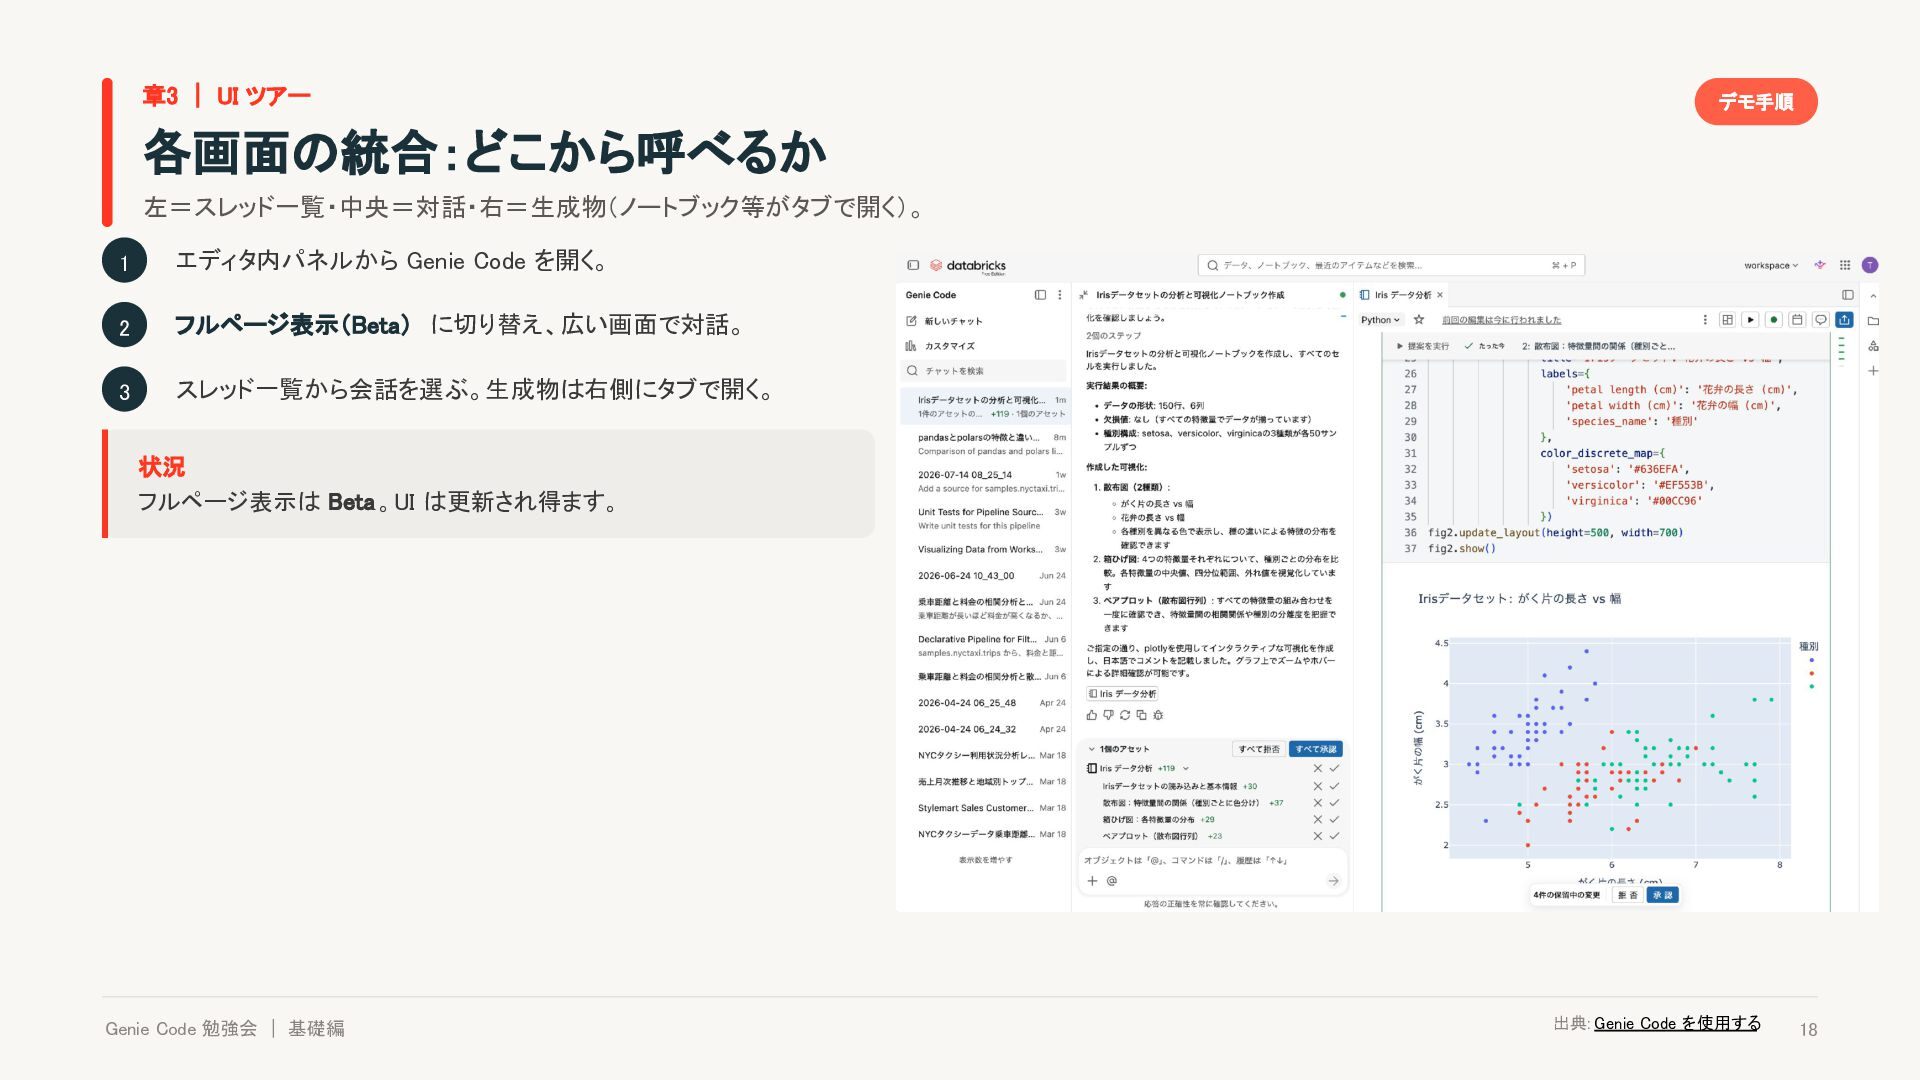The image size is (1920, 1080).
Task: Copy the response with the copy icon
Action: click(x=1141, y=715)
